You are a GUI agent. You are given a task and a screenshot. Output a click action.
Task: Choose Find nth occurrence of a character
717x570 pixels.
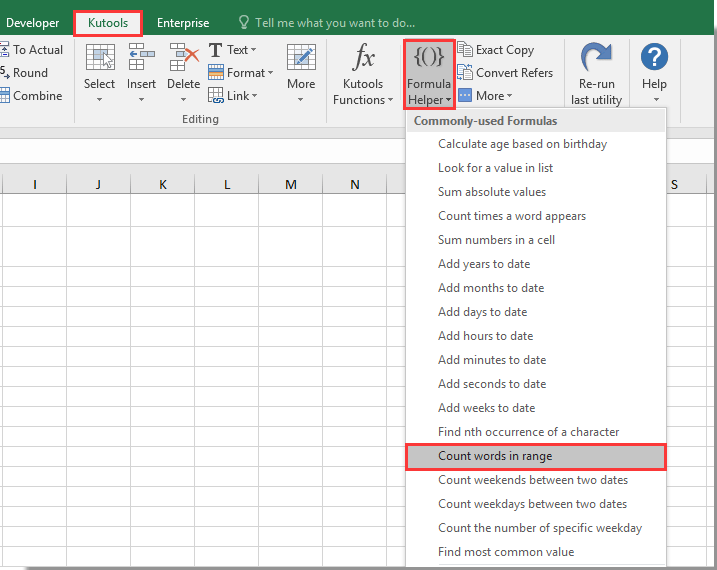click(x=536, y=432)
